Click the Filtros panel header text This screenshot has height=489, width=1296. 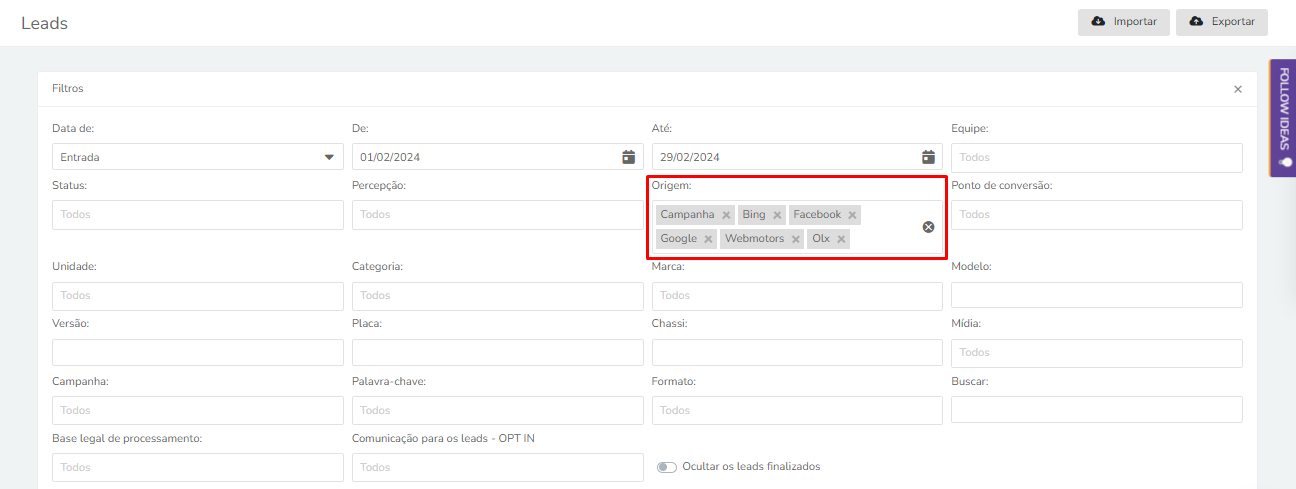(68, 88)
